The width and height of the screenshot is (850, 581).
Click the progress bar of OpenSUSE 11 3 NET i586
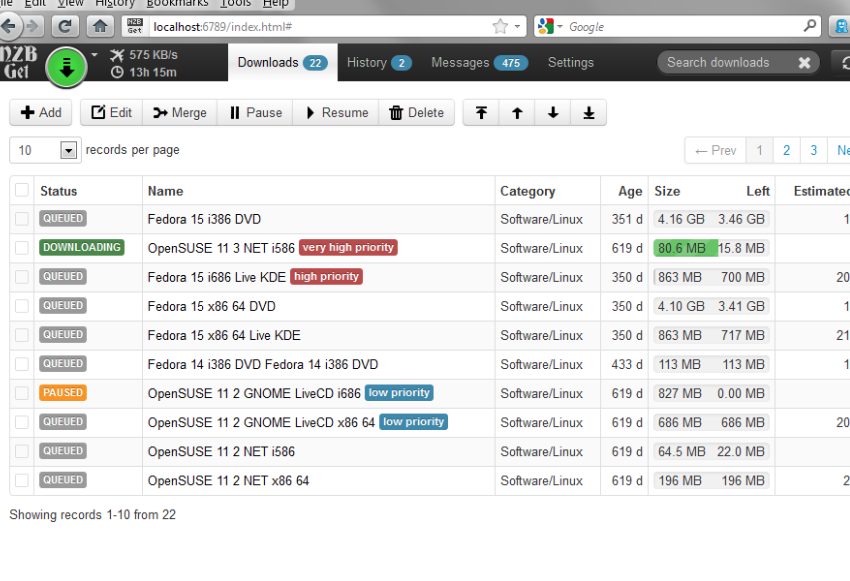click(x=711, y=248)
